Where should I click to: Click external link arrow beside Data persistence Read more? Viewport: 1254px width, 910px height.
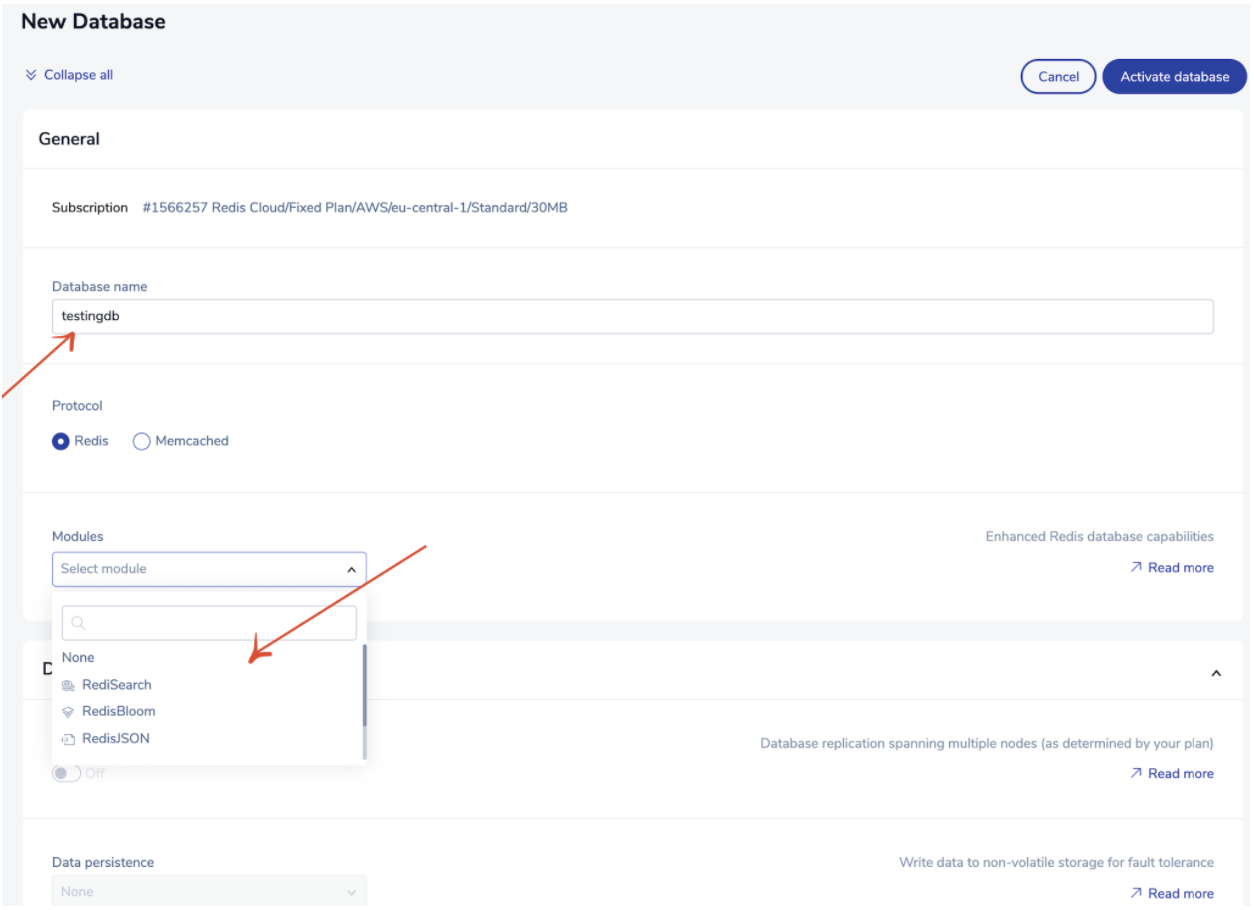1136,893
